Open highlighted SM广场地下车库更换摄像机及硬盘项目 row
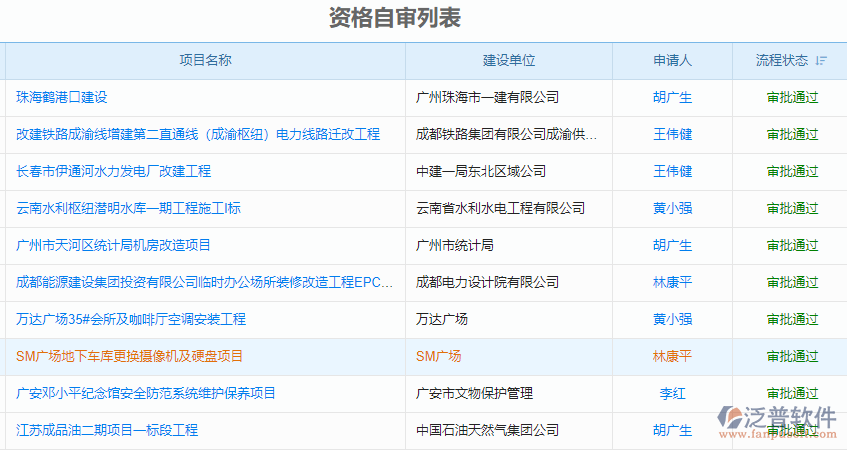Viewport: 847px width, 450px height. (130, 356)
